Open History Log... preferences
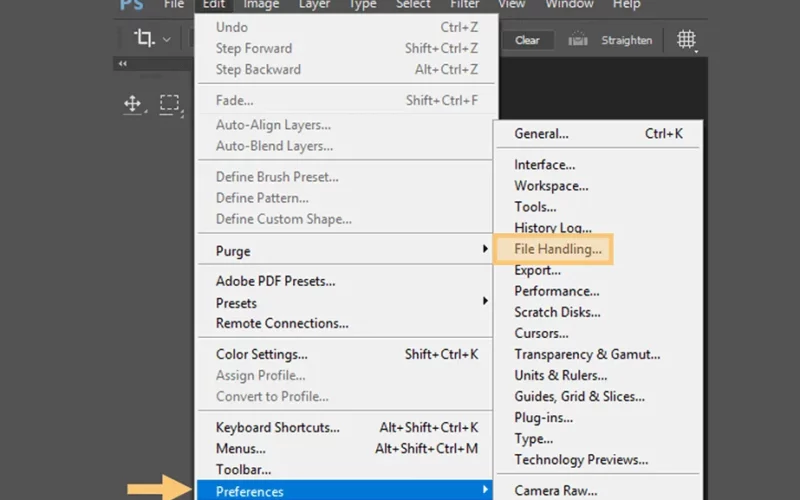The image size is (800, 500). pyautogui.click(x=598, y=228)
